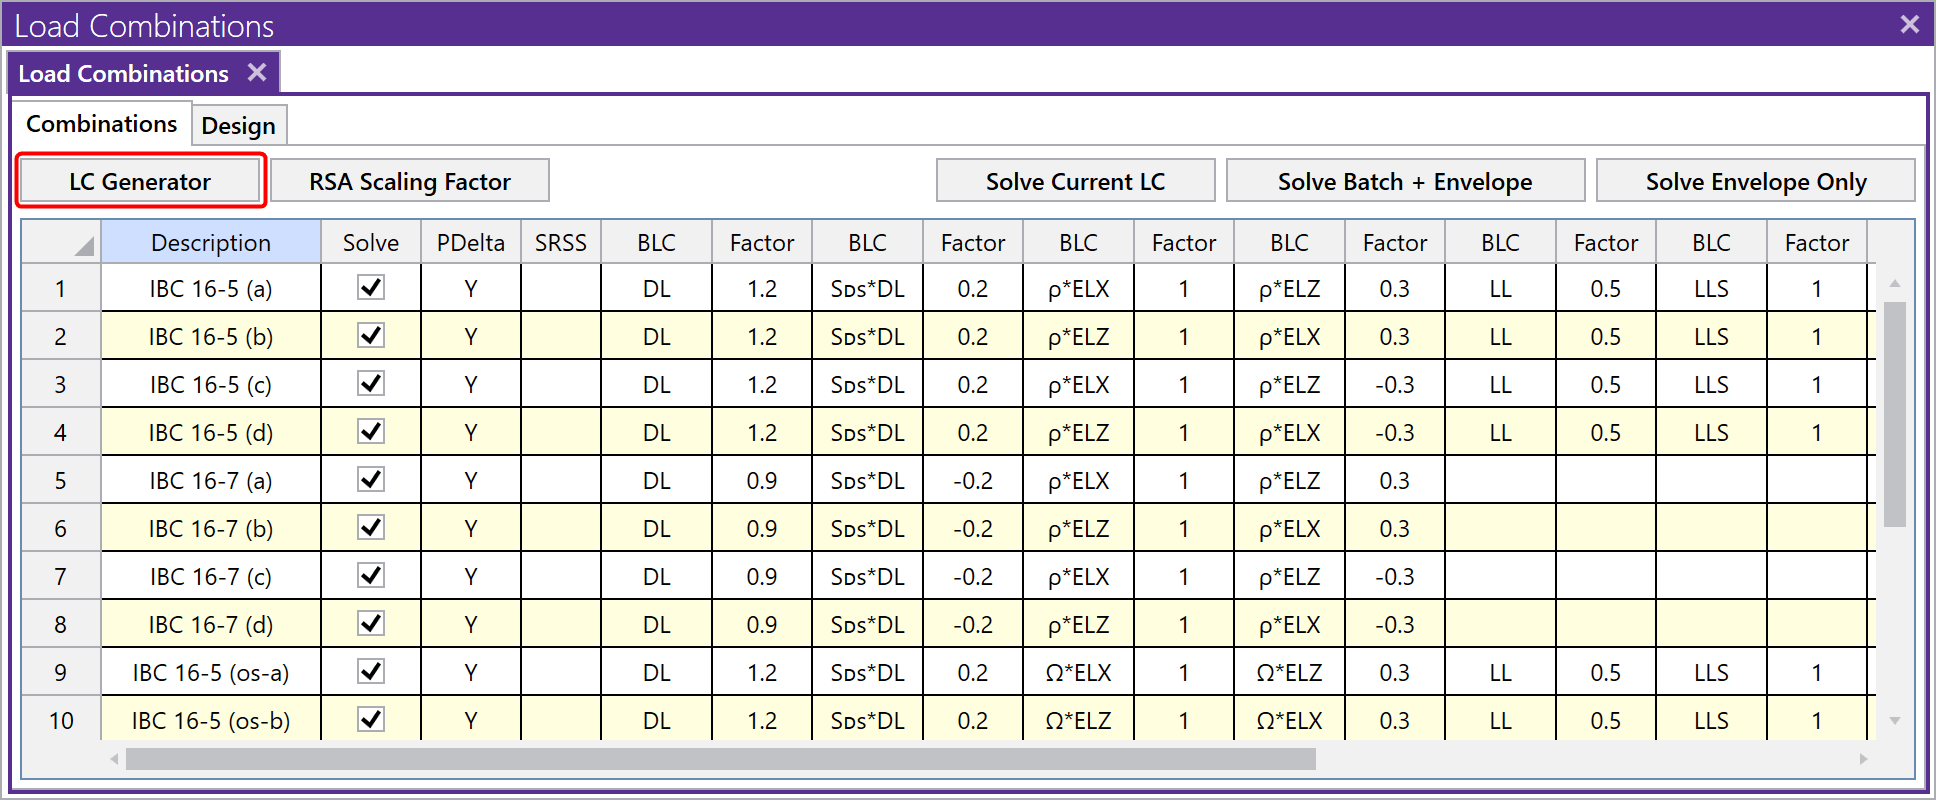
Task: Click the select-all corner triangle in grid
Action: point(84,246)
